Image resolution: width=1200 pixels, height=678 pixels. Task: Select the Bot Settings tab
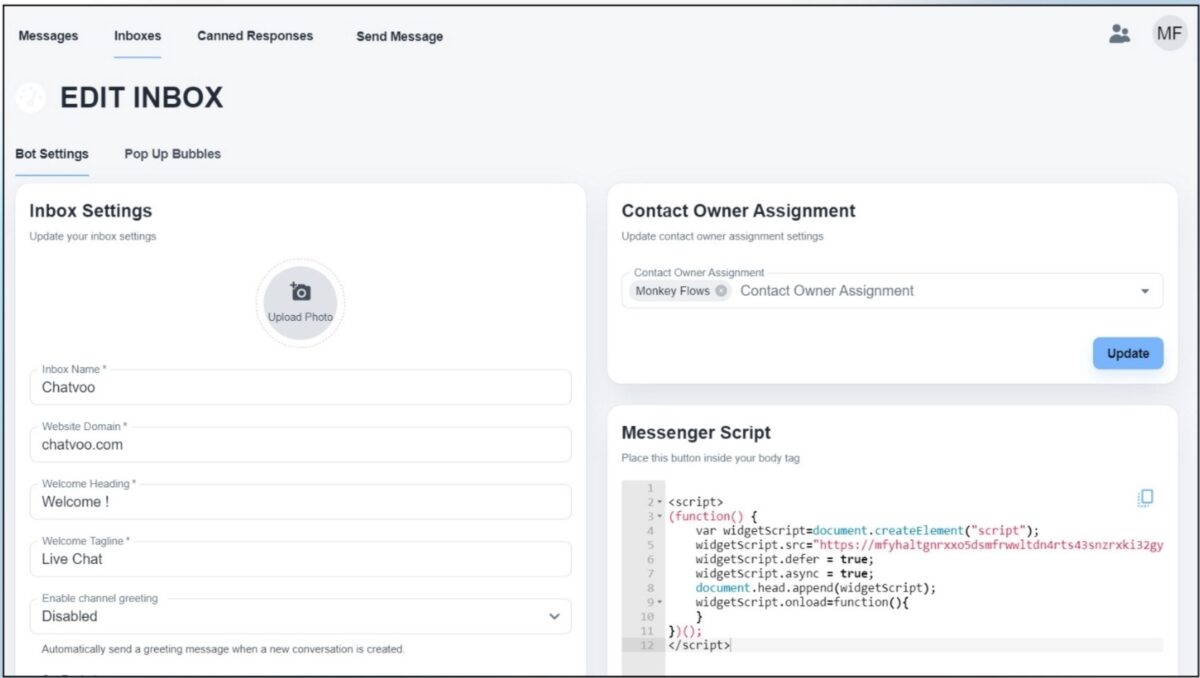point(51,154)
